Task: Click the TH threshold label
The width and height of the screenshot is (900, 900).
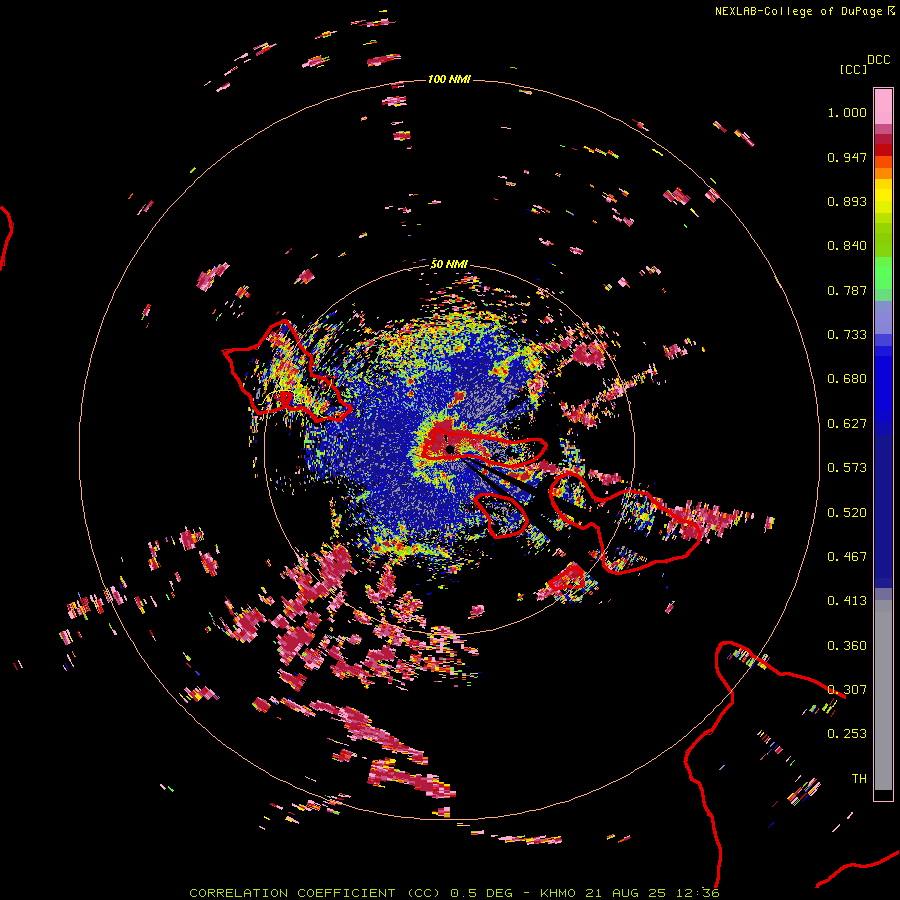Action: pos(859,779)
